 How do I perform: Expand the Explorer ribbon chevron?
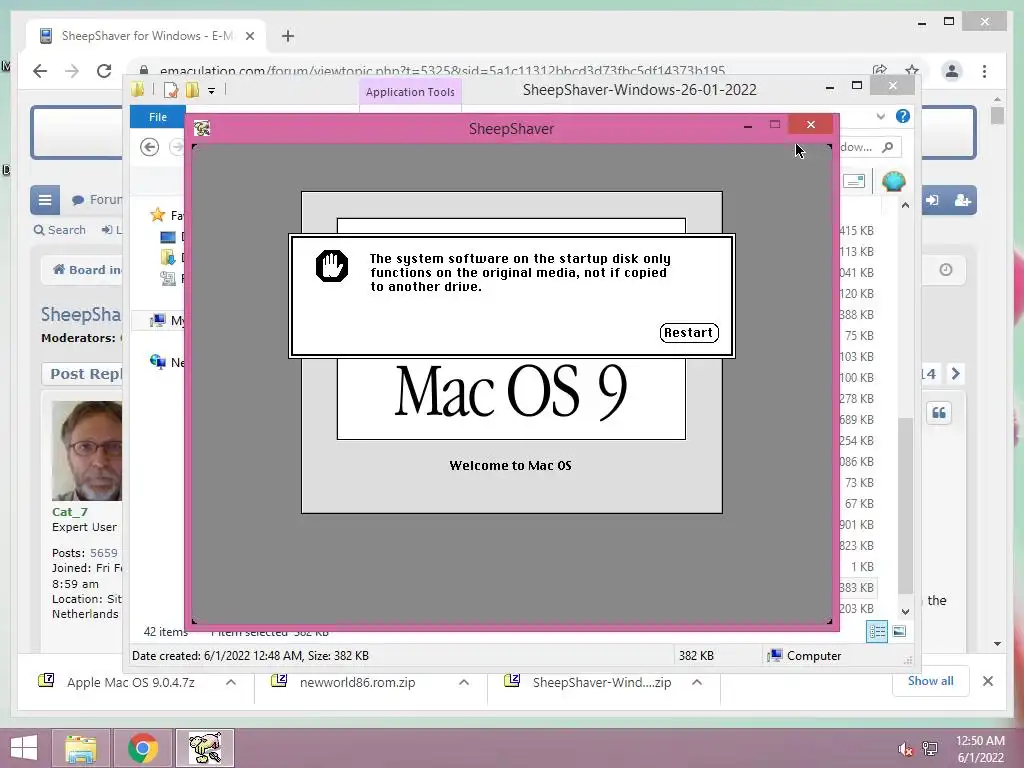point(880,116)
